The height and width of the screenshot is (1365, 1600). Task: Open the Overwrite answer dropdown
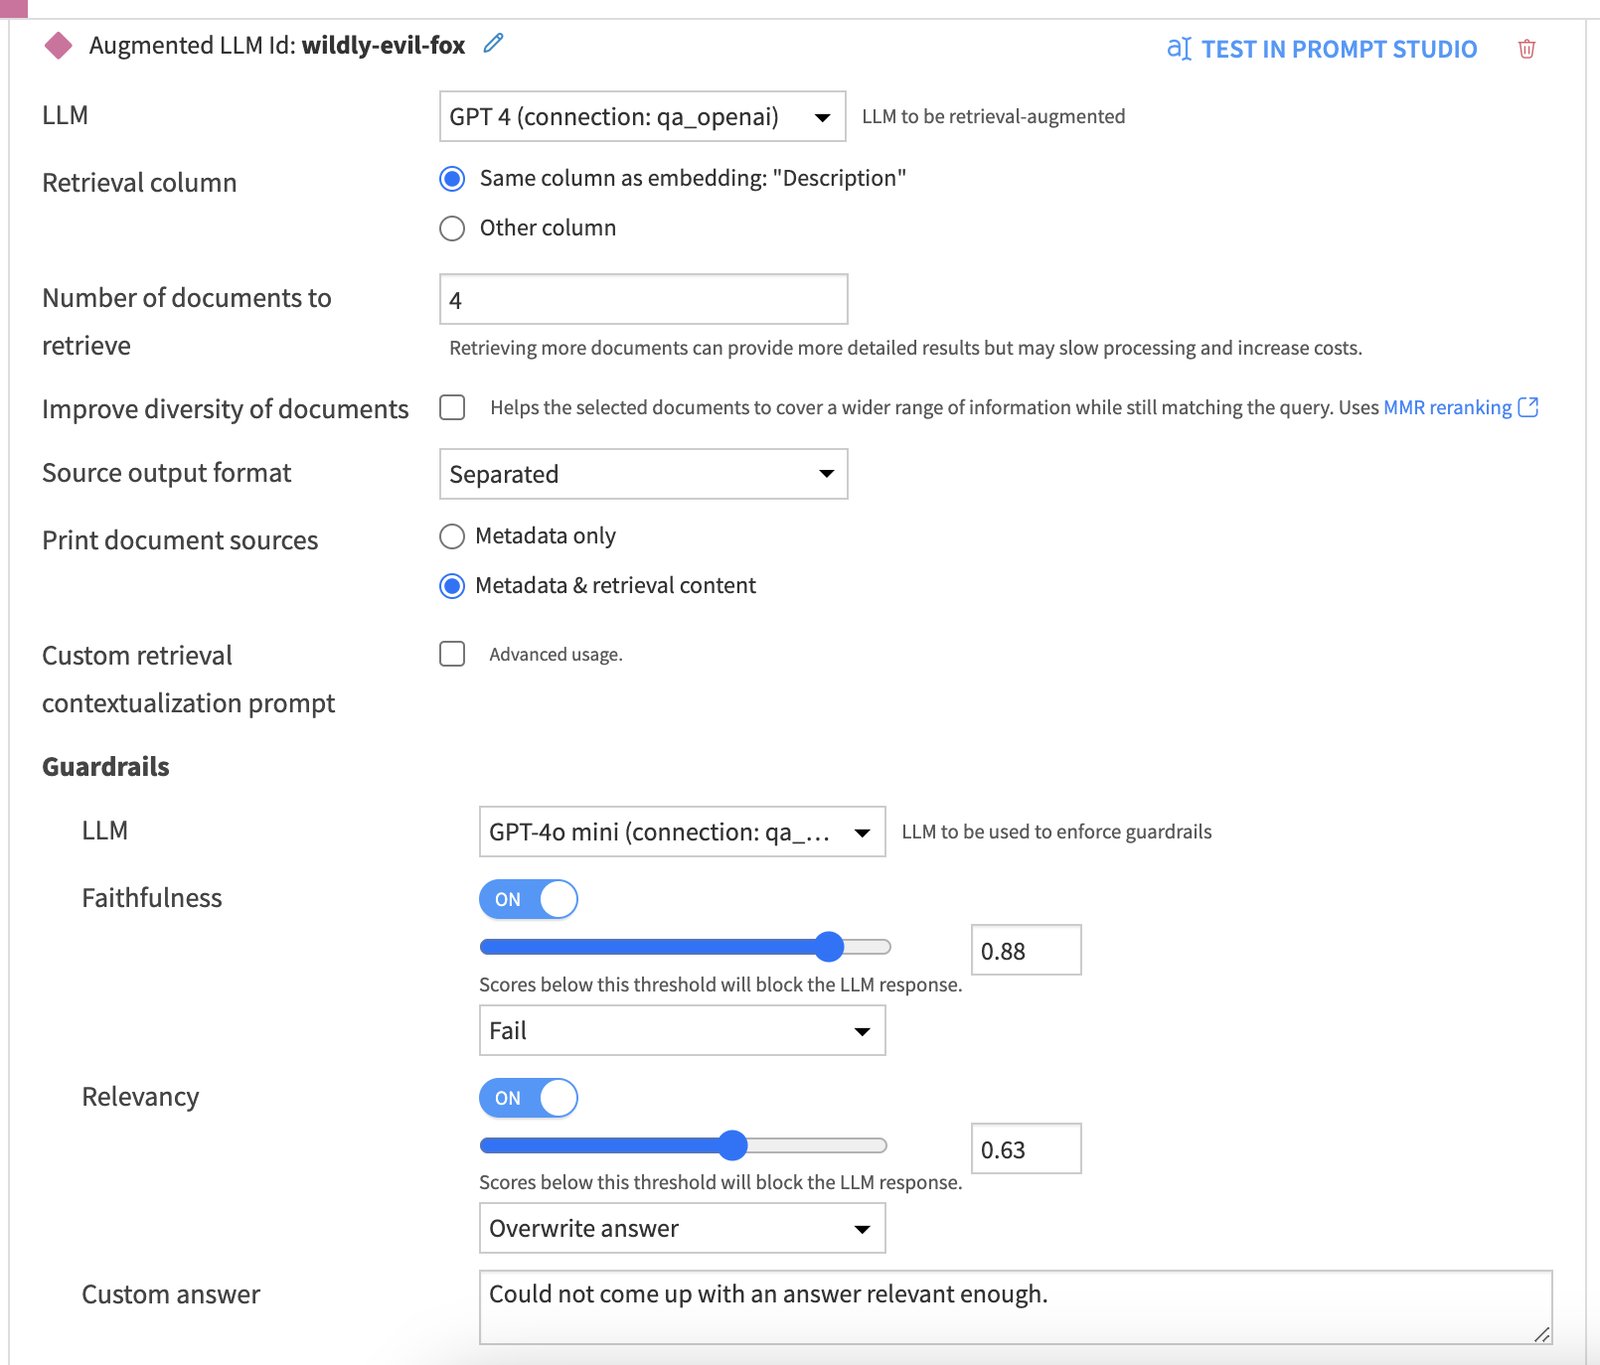click(682, 1228)
